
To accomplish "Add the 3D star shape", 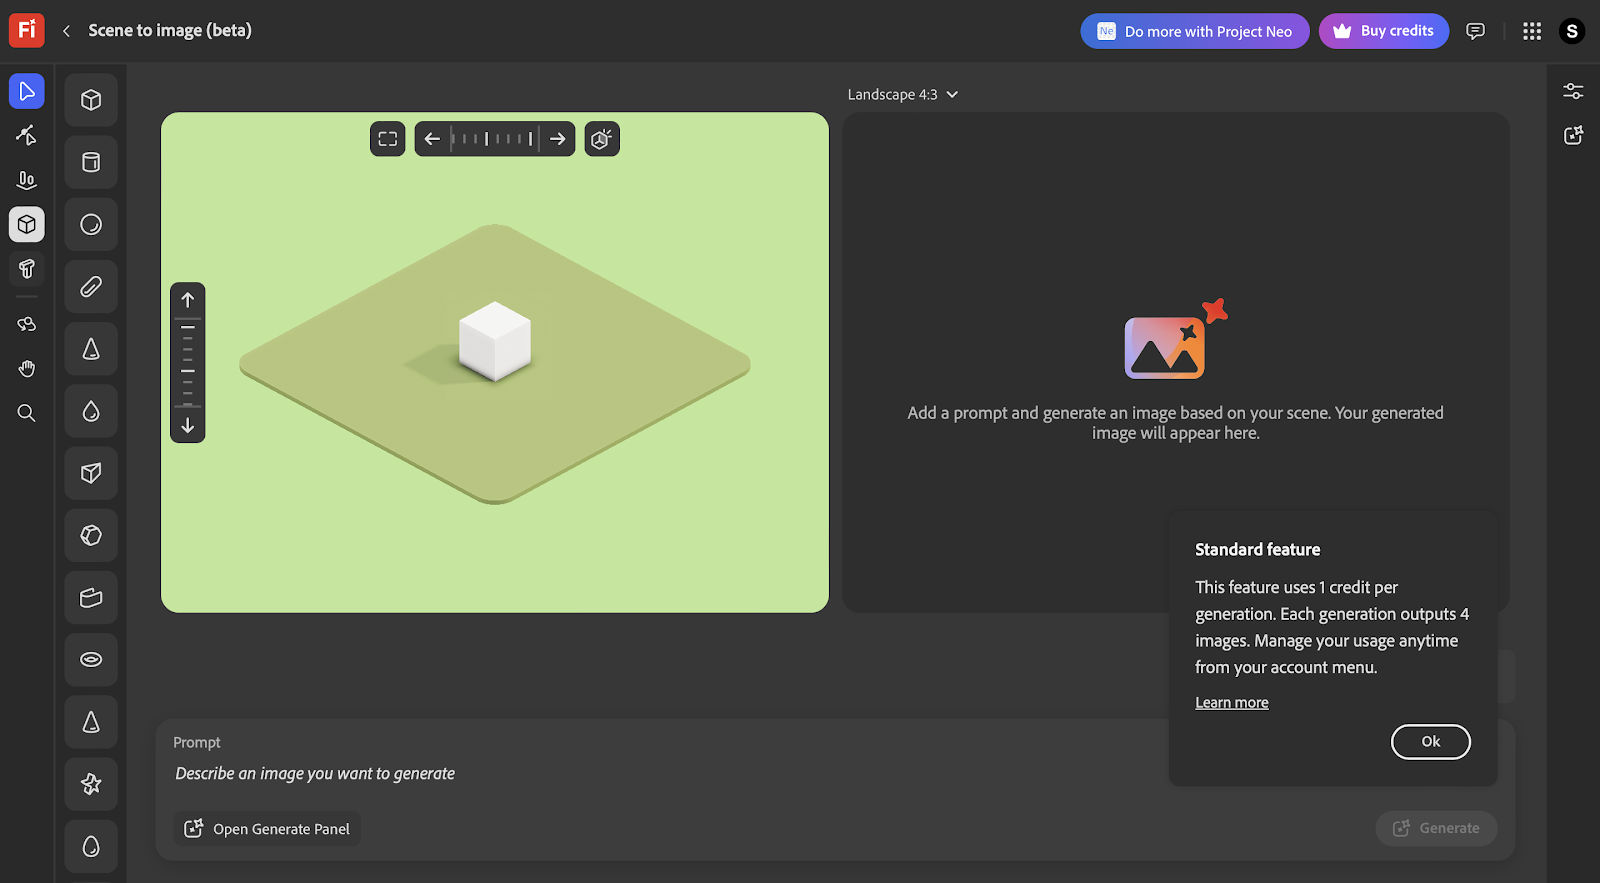I will (91, 784).
